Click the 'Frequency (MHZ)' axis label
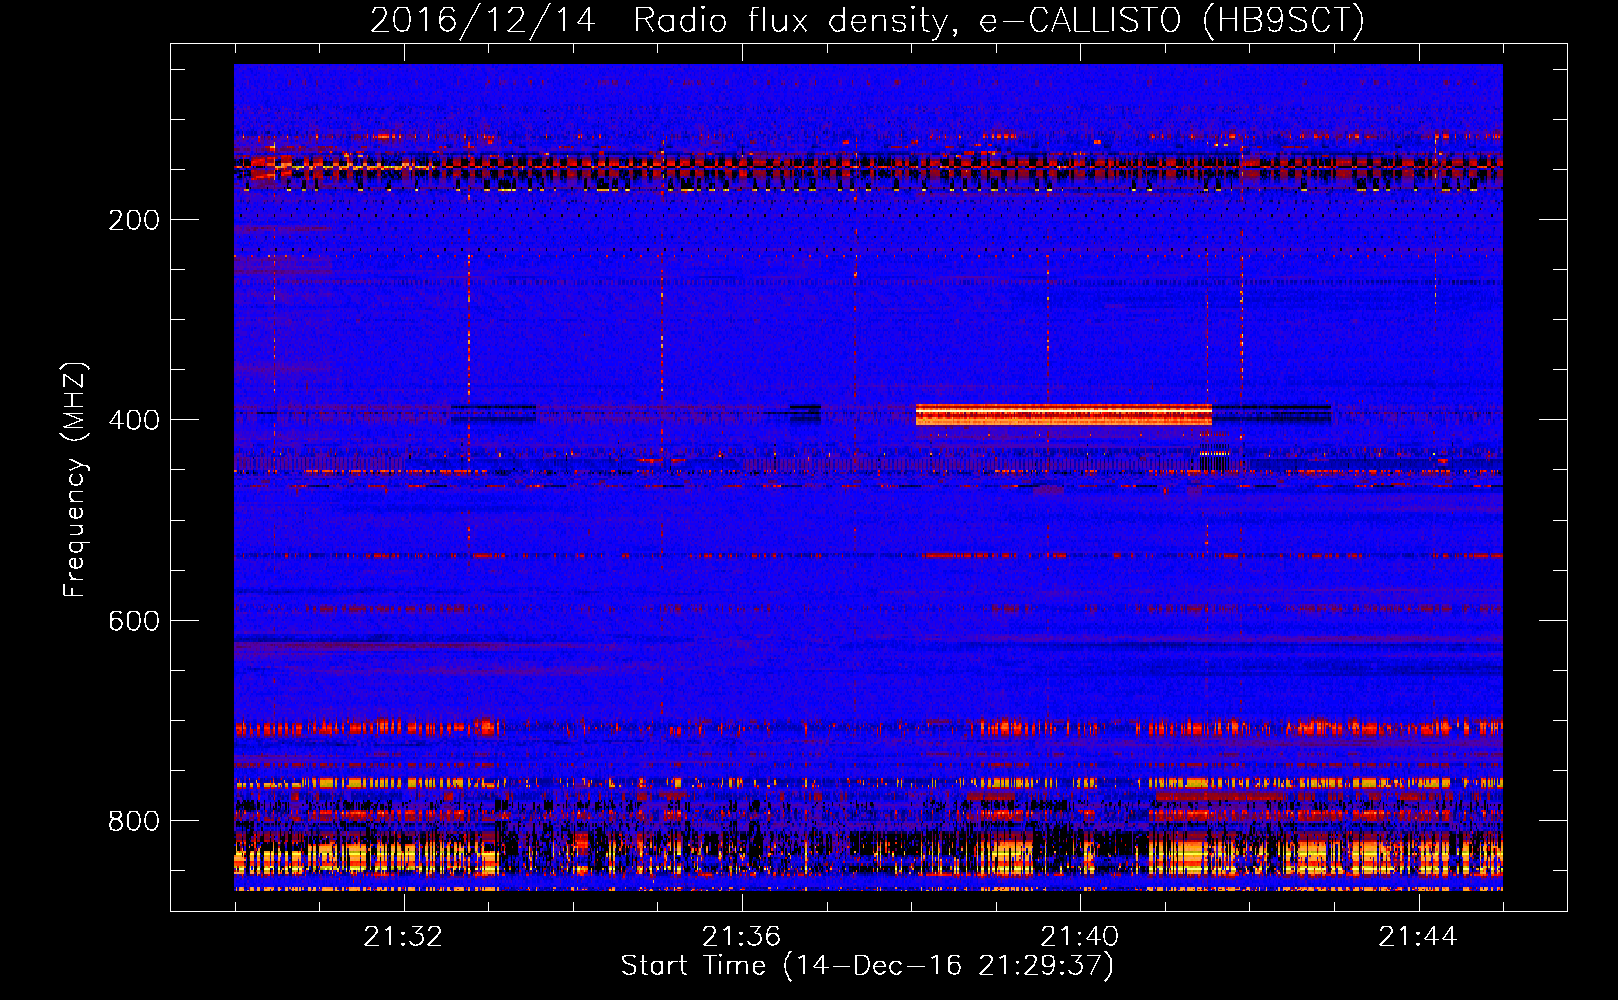The height and width of the screenshot is (1000, 1618). [x=75, y=480]
